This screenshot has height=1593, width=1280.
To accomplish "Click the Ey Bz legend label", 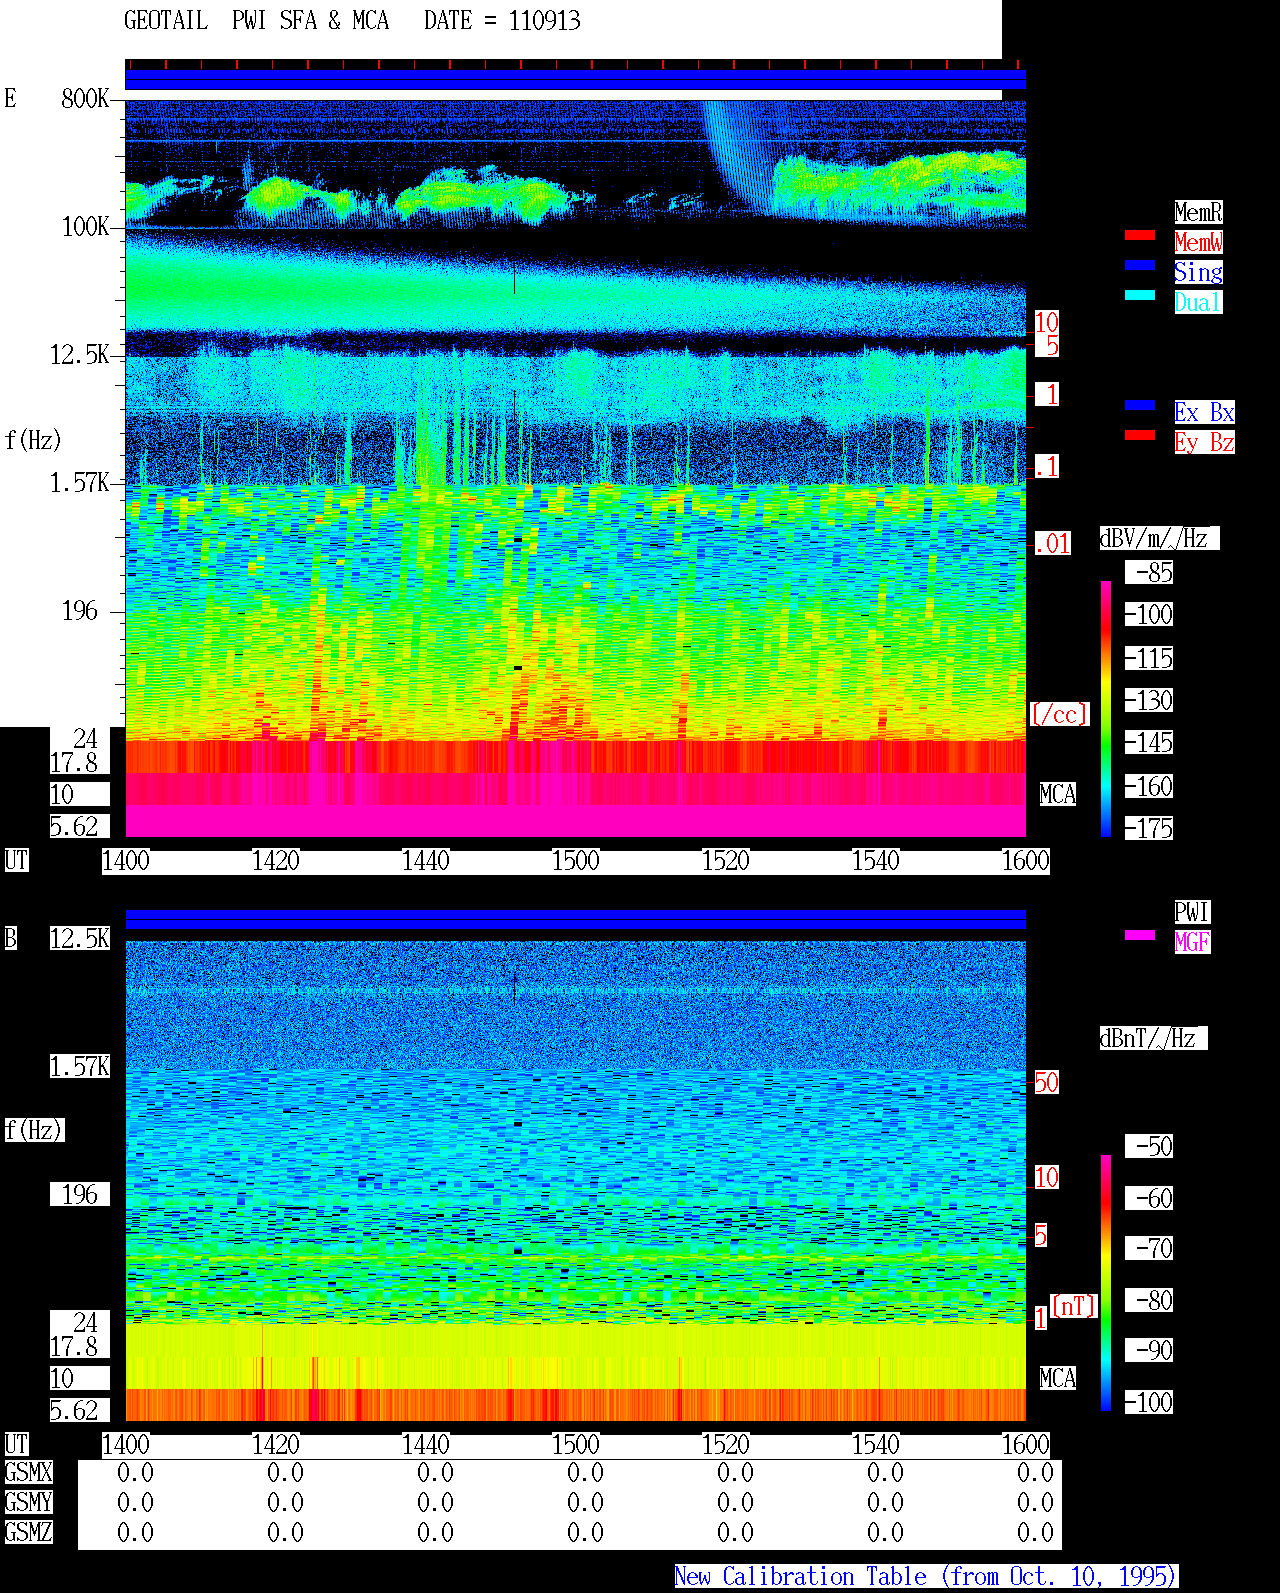I will tap(1204, 442).
